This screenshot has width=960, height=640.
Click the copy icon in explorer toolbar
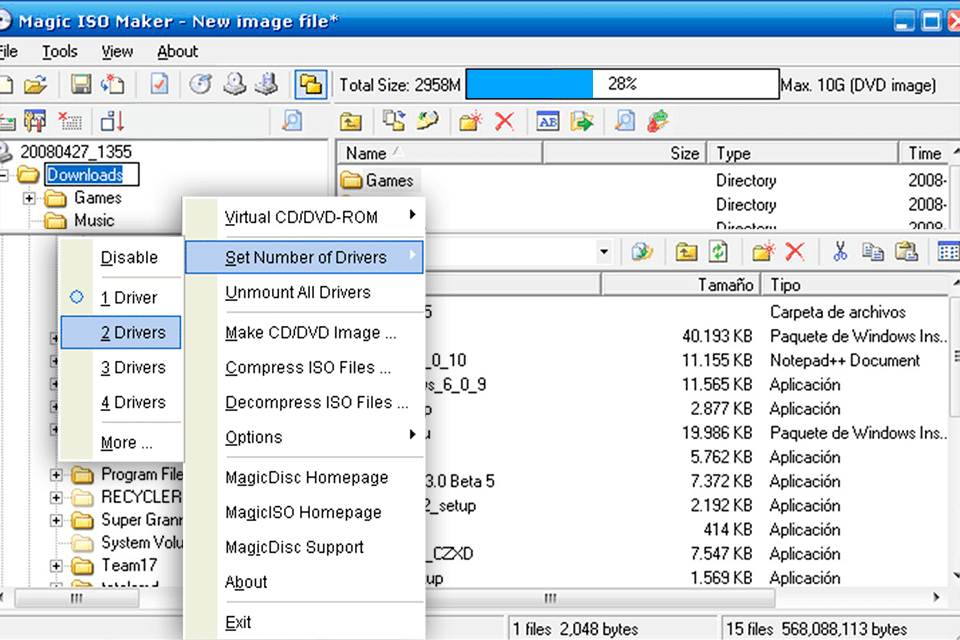click(x=872, y=252)
